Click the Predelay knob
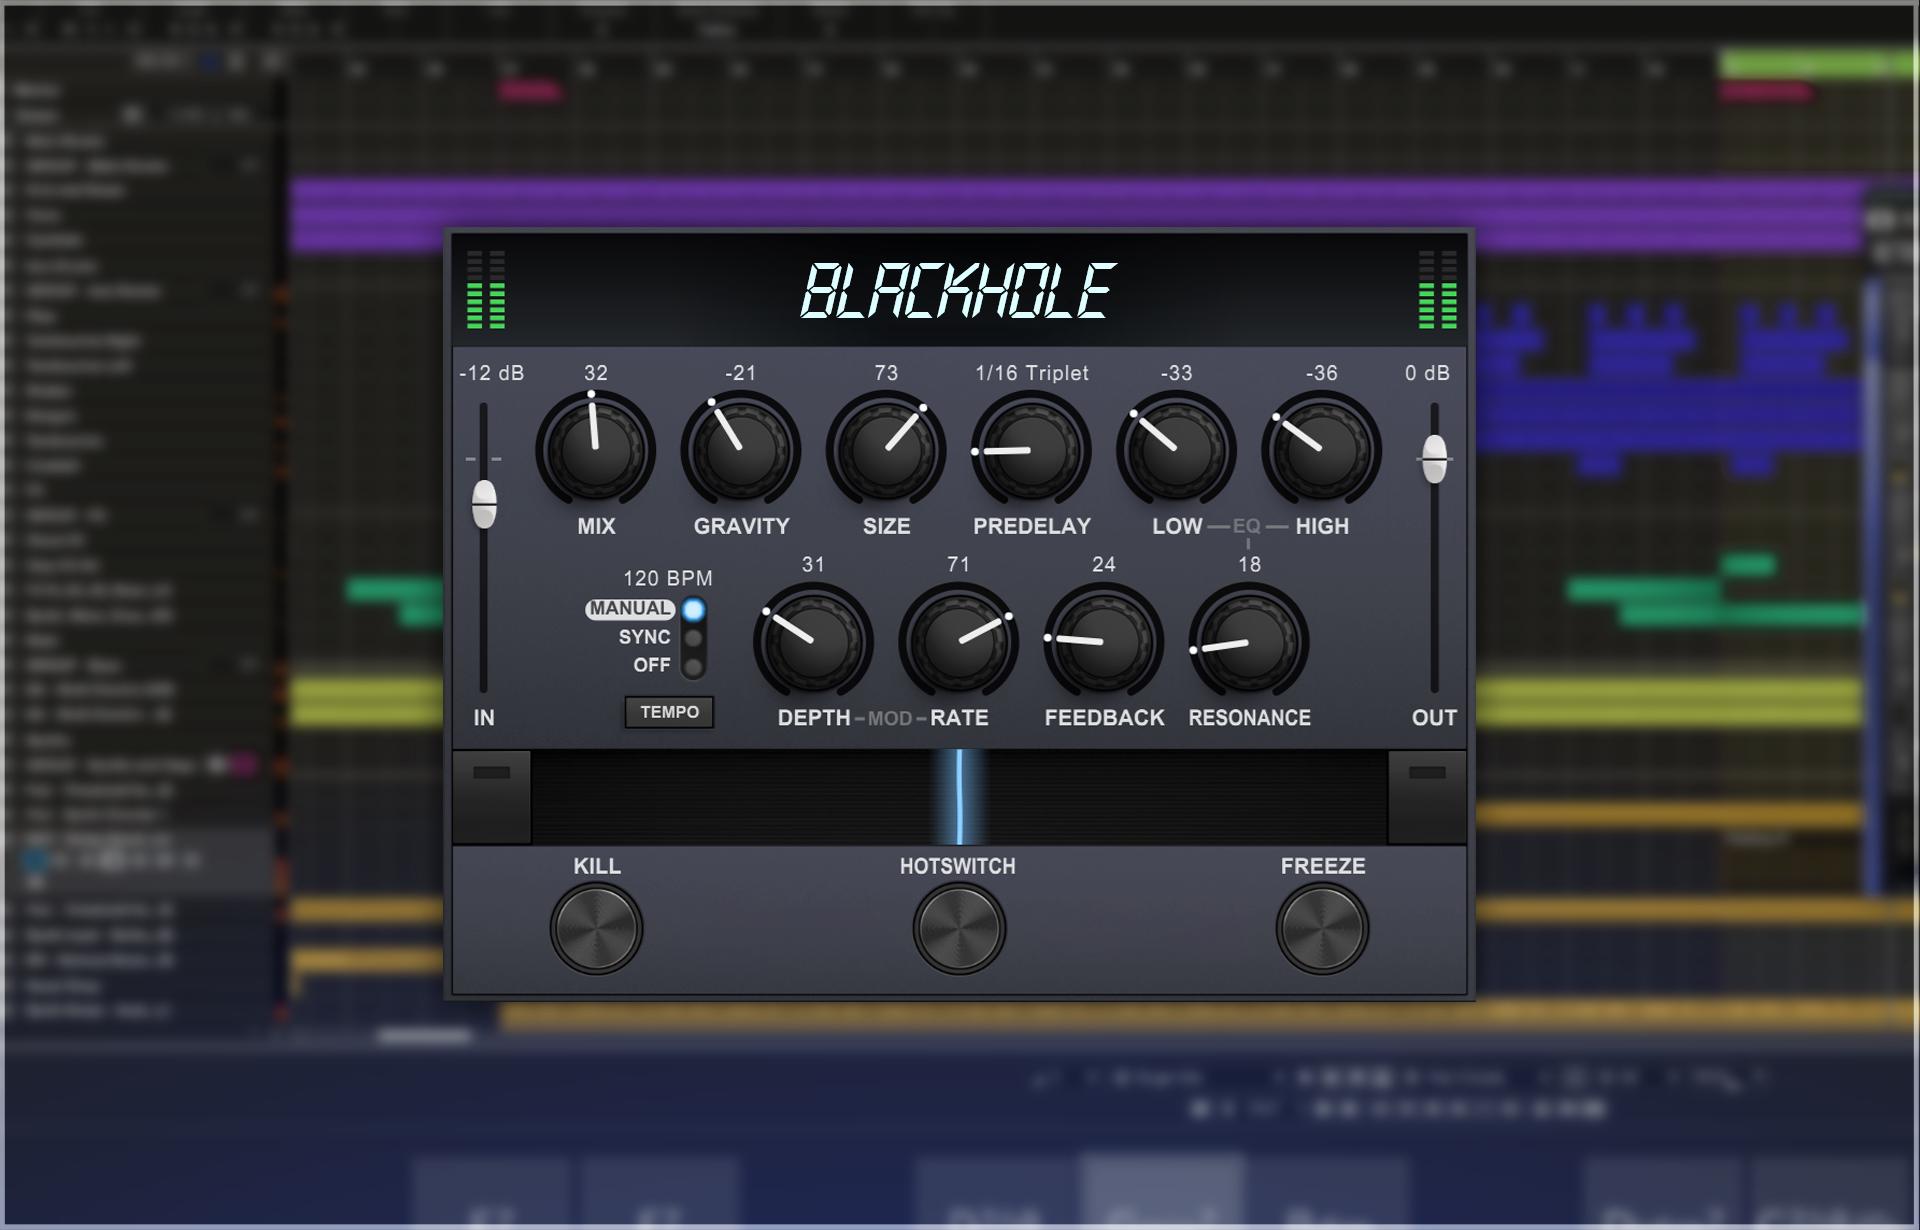The image size is (1920, 1230). pos(1031,450)
